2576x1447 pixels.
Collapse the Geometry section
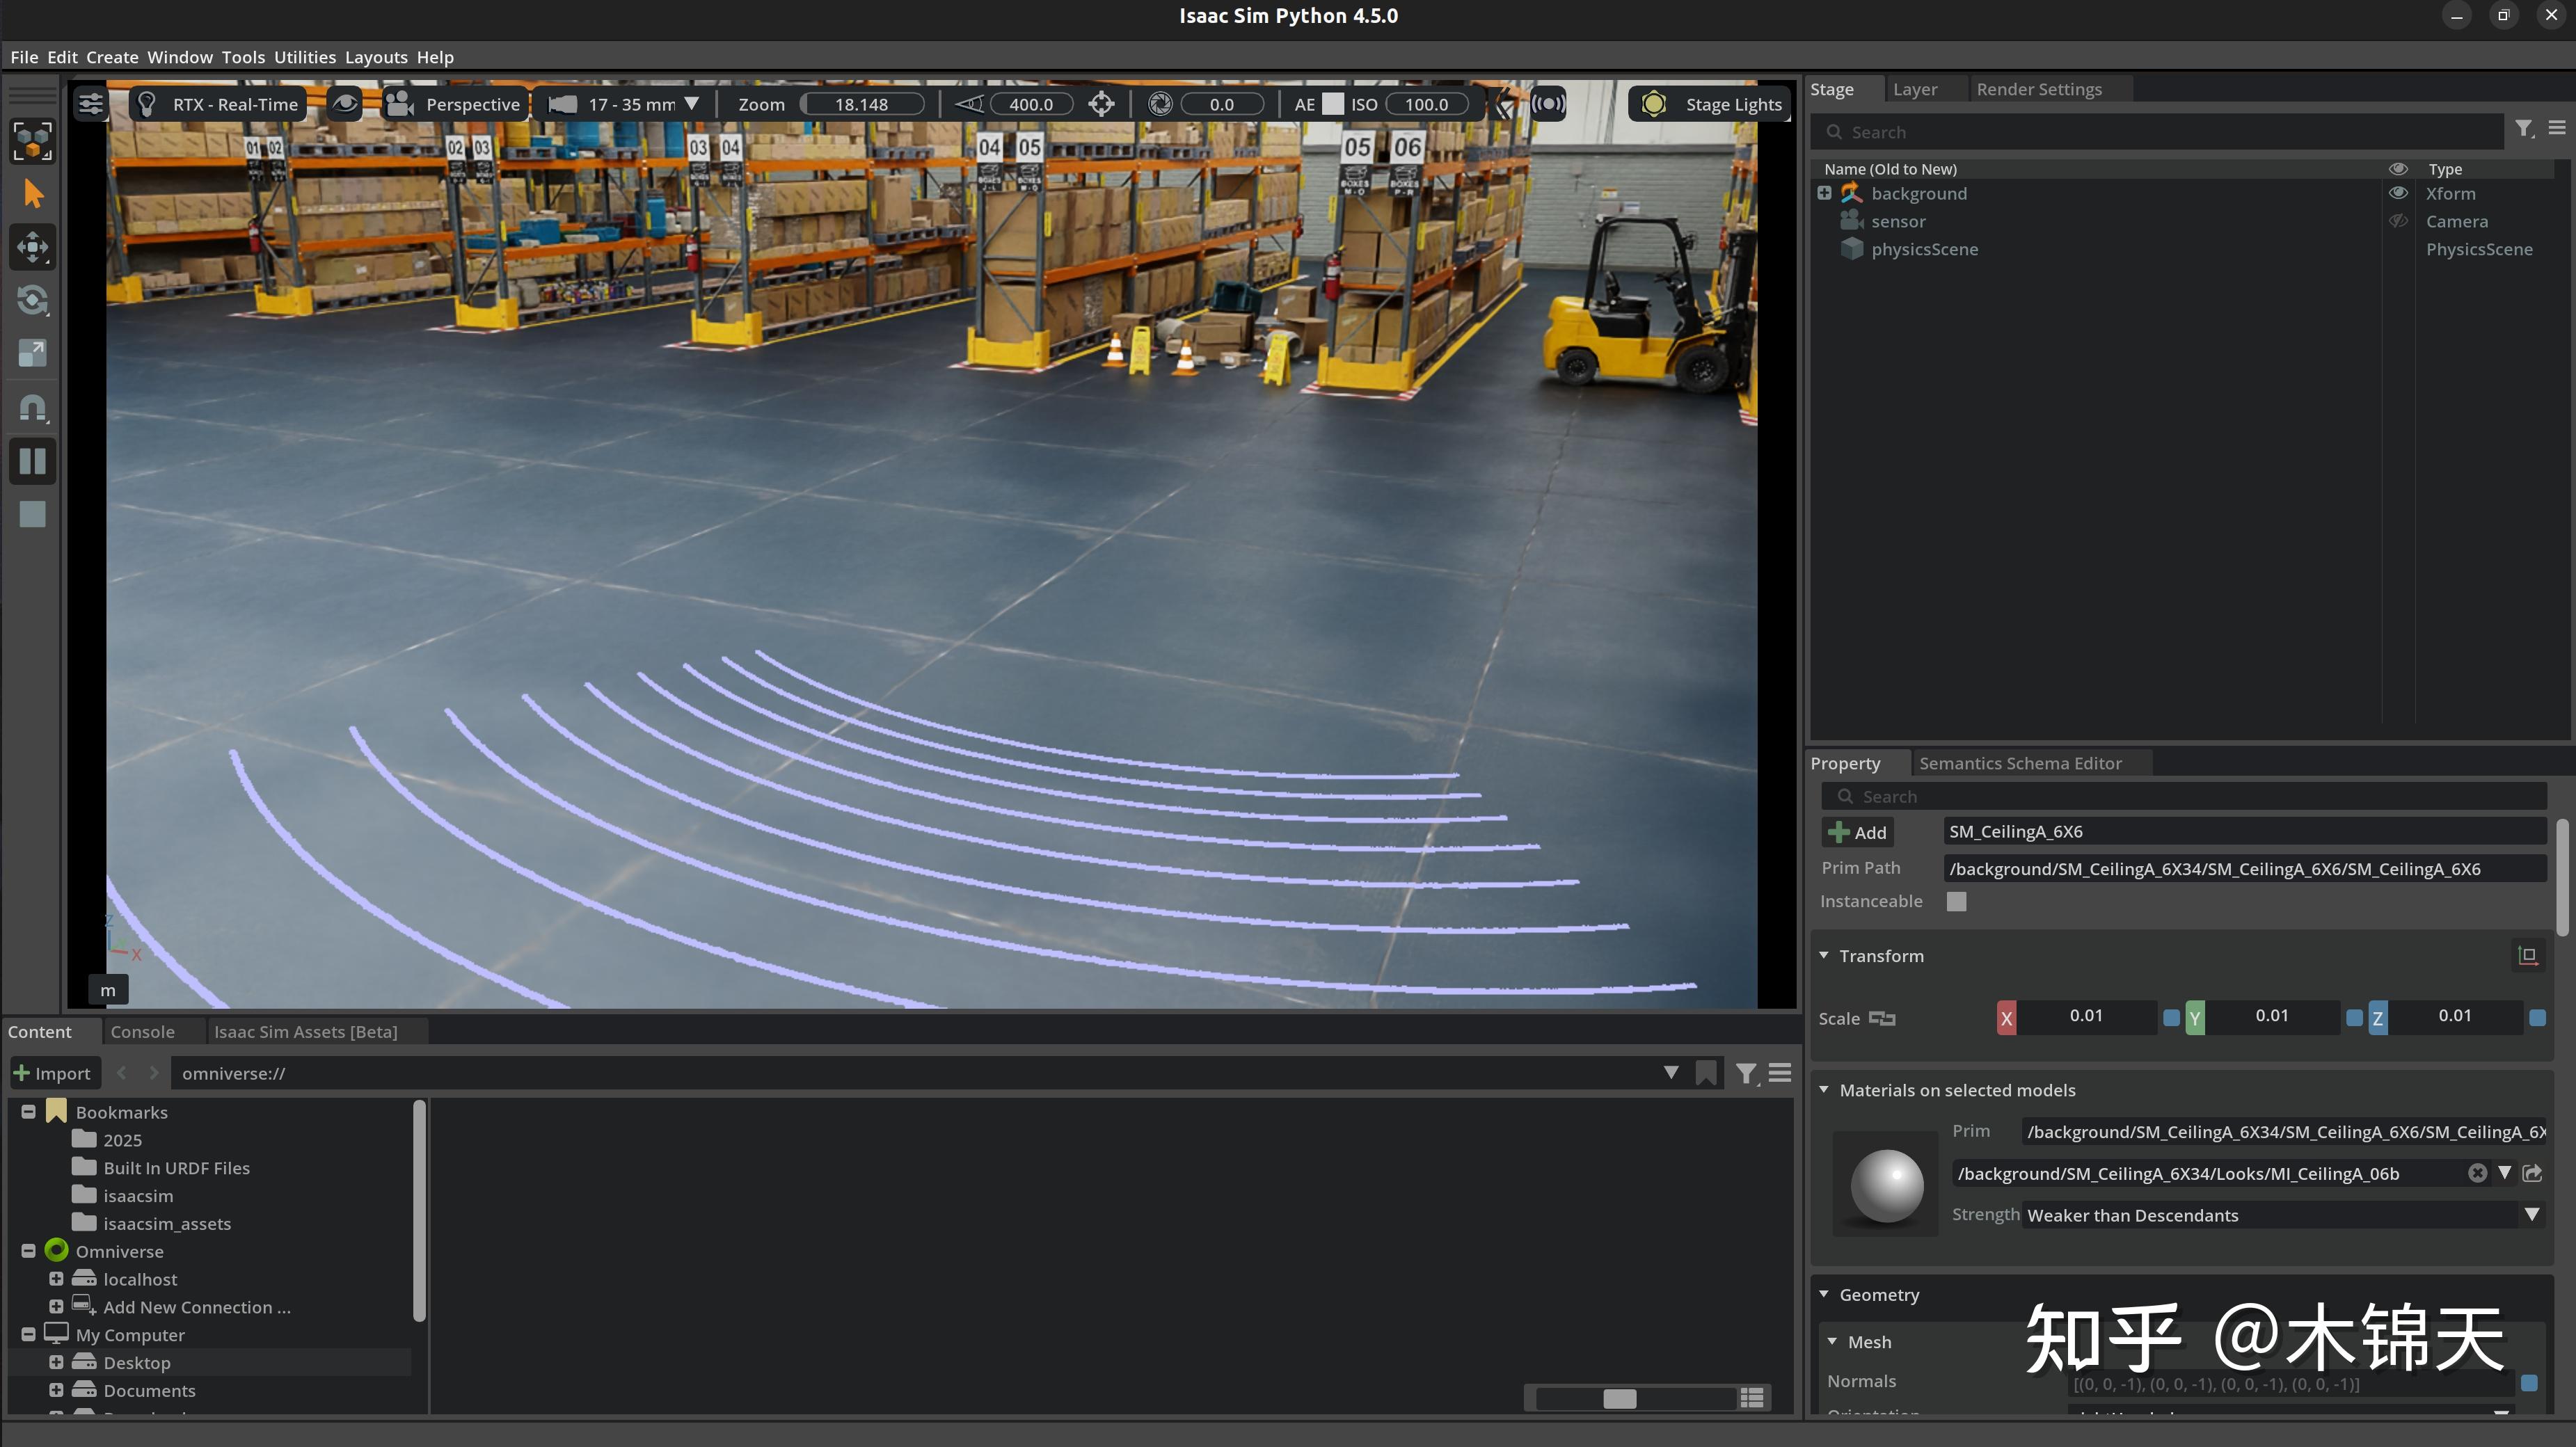coord(1824,1295)
